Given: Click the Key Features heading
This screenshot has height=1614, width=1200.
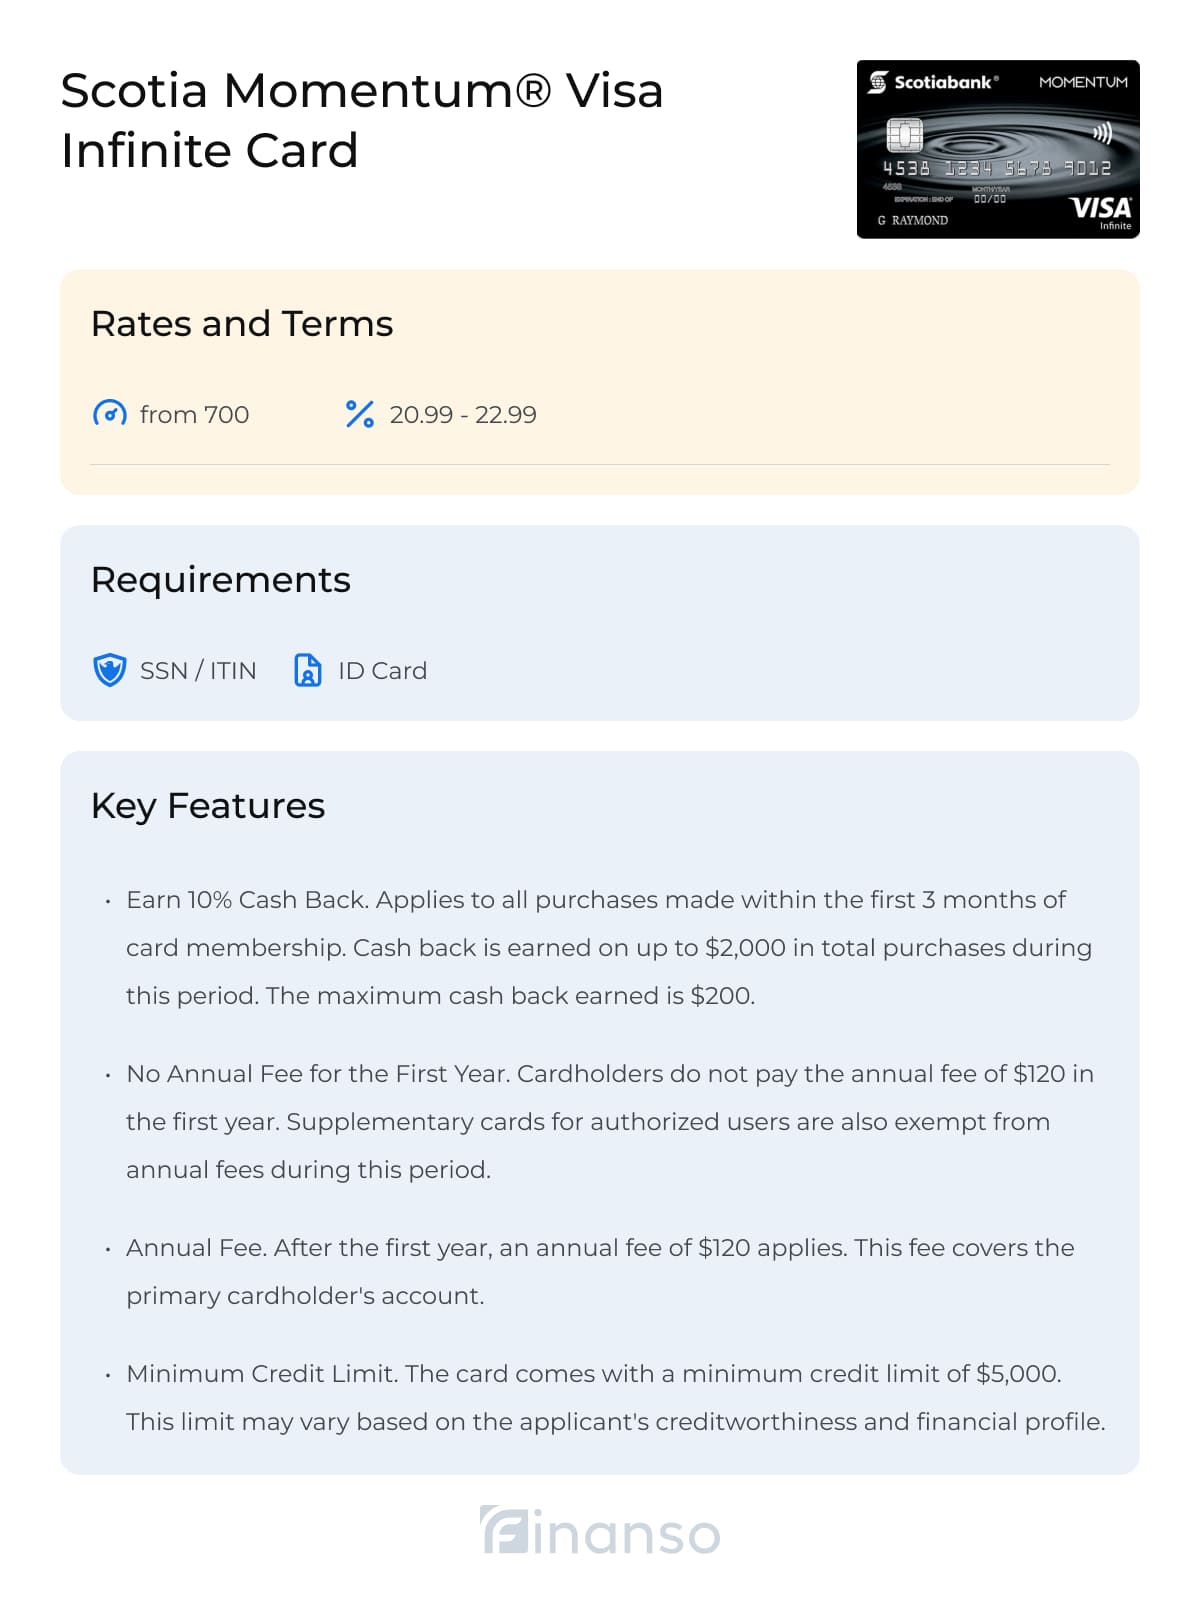Looking at the screenshot, I should (208, 806).
